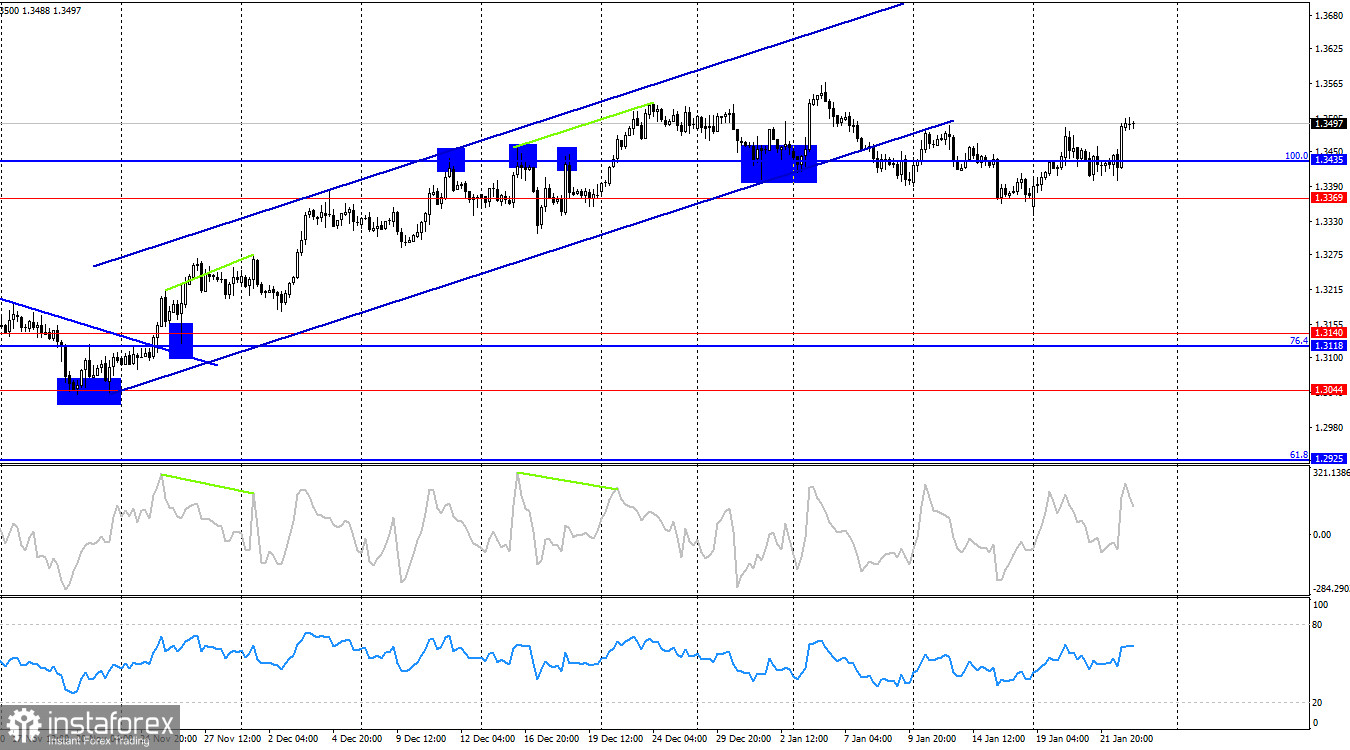Viewport: 1350px width, 750px height.
Task: Click the instaforex gear logo
Action: 22,719
